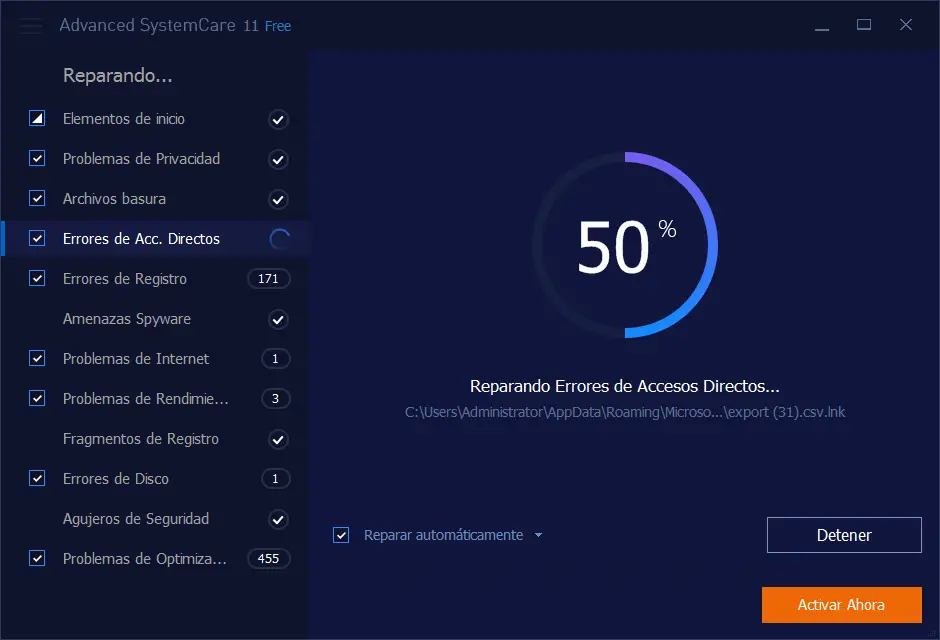940x640 pixels.
Task: Click the 3 count badge for Problemas de Rendimiento
Action: (x=276, y=399)
